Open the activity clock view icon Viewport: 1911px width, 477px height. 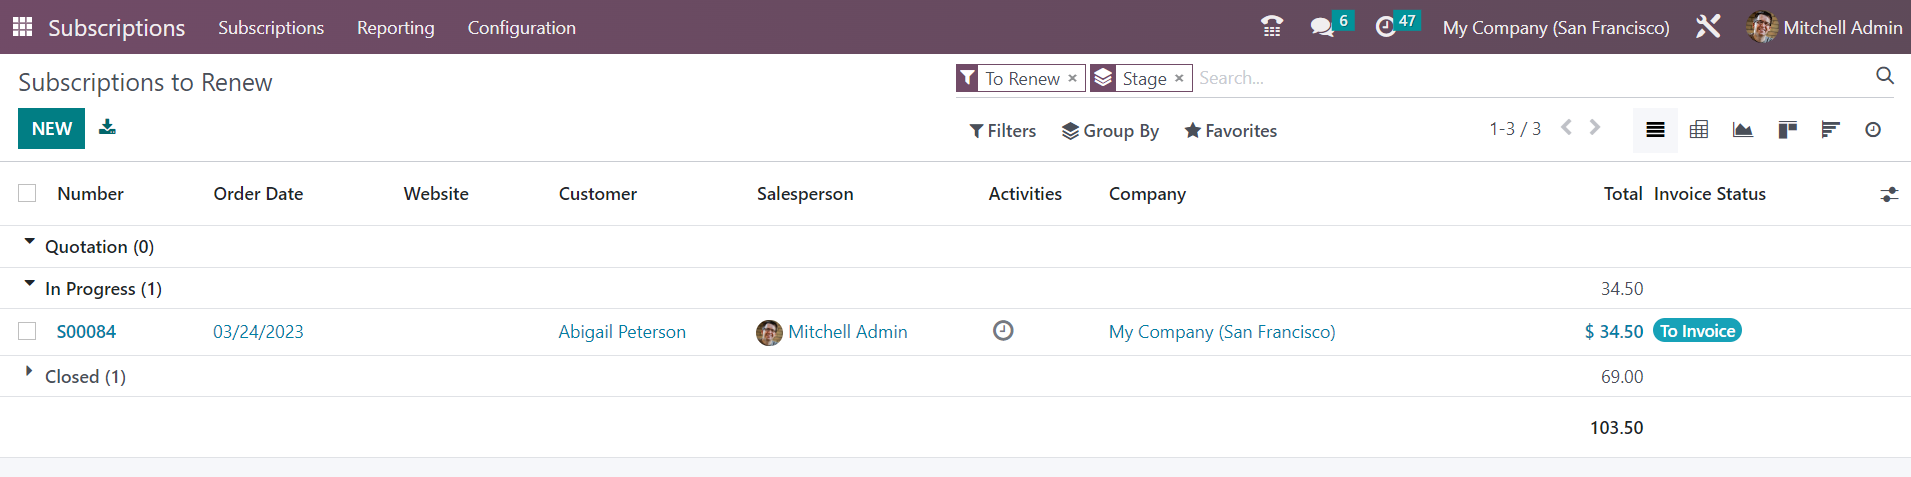tap(1873, 130)
